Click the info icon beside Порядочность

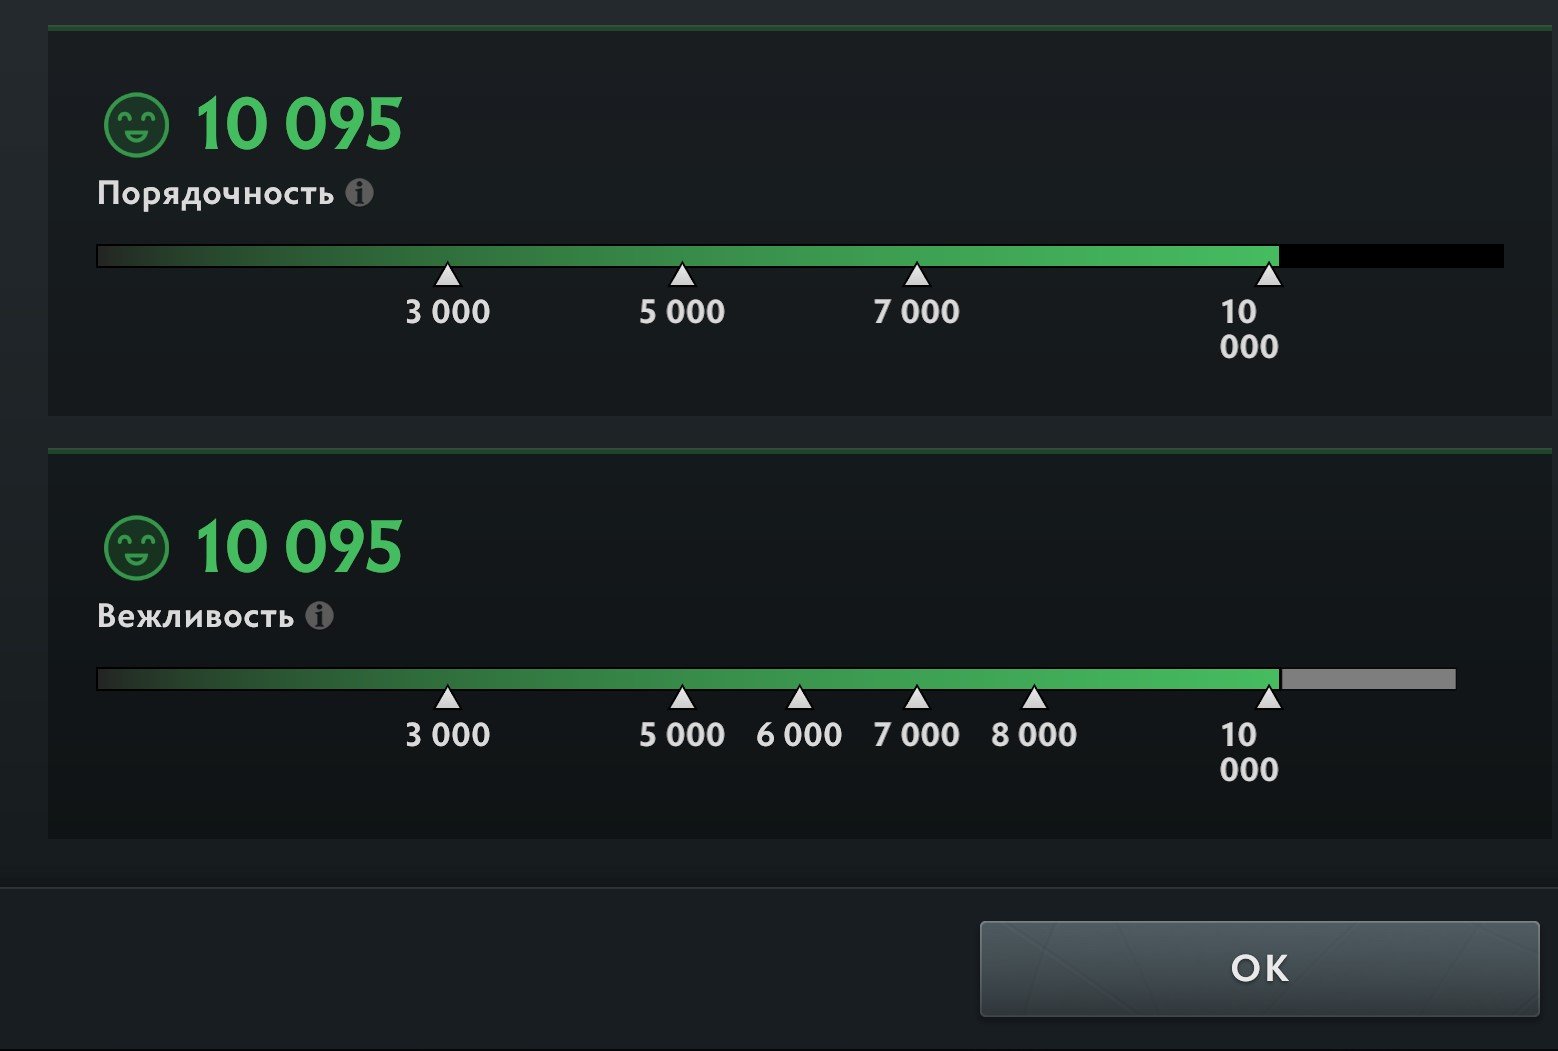(x=360, y=192)
